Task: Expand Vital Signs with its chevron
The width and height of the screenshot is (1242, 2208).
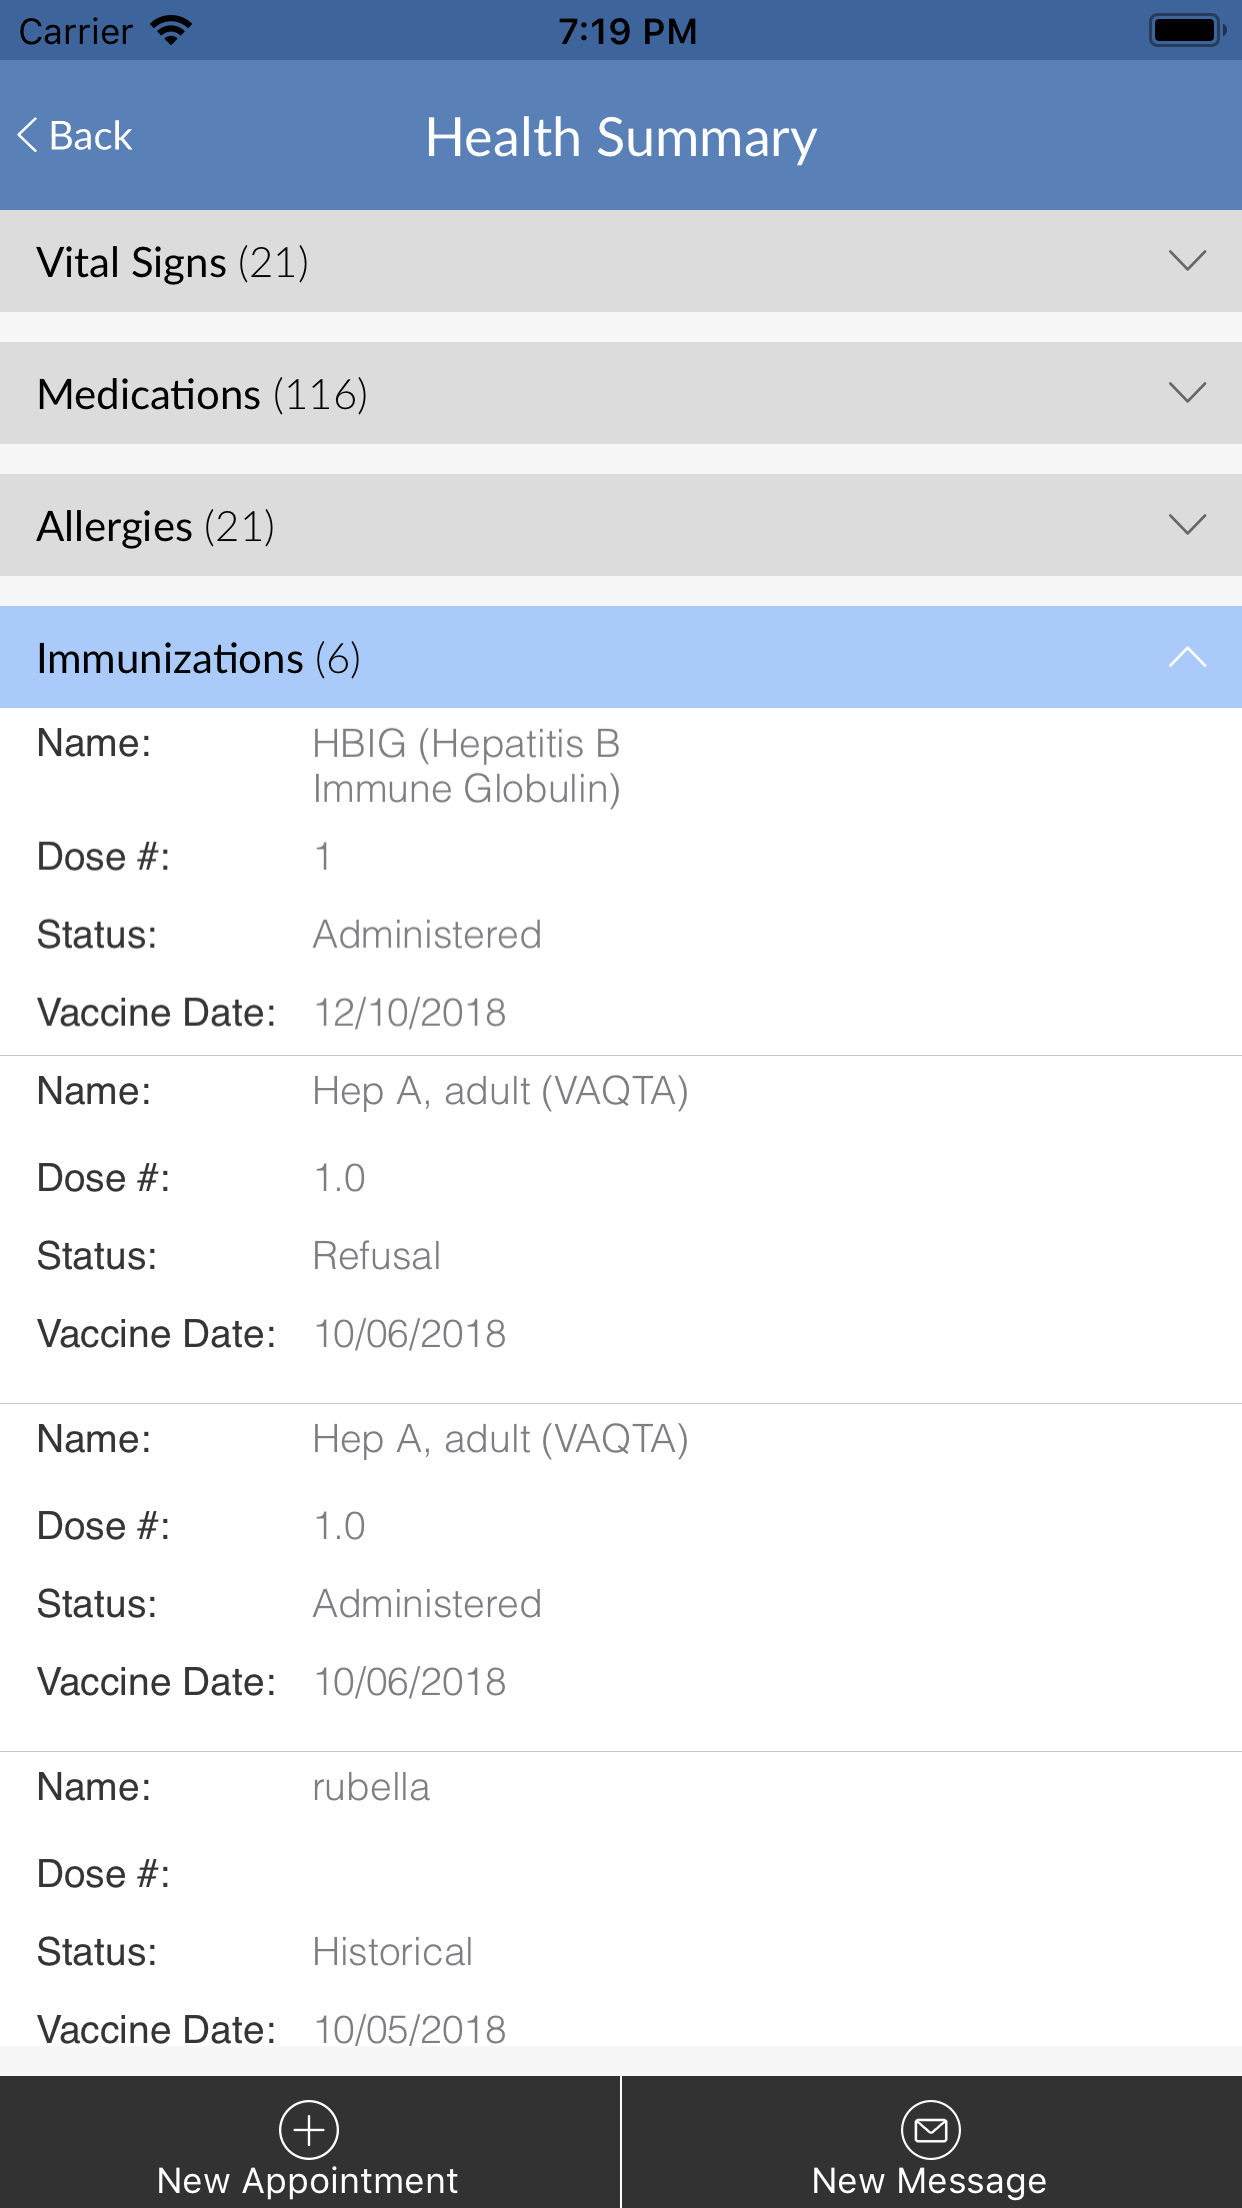Action: [x=1187, y=262]
